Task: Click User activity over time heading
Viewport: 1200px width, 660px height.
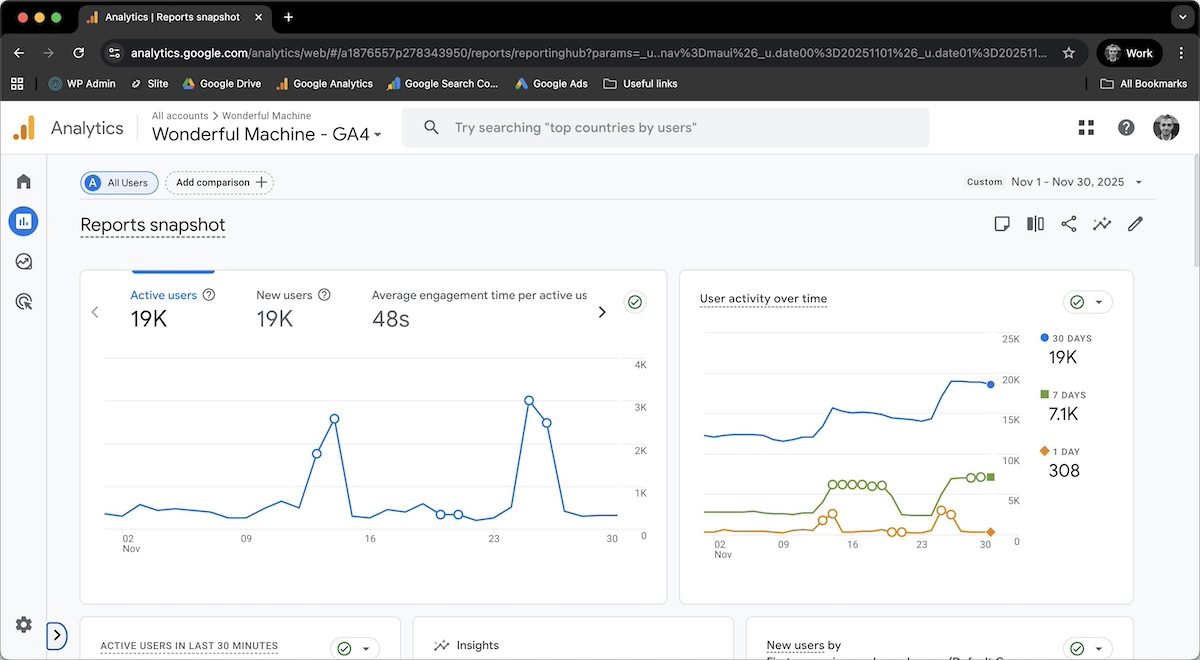Action: pyautogui.click(x=763, y=299)
